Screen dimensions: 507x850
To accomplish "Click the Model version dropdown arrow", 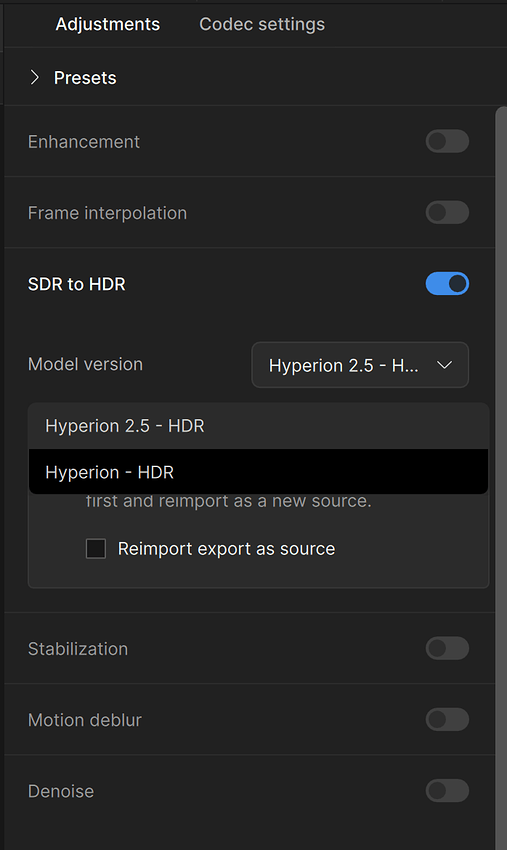I will tap(444, 365).
